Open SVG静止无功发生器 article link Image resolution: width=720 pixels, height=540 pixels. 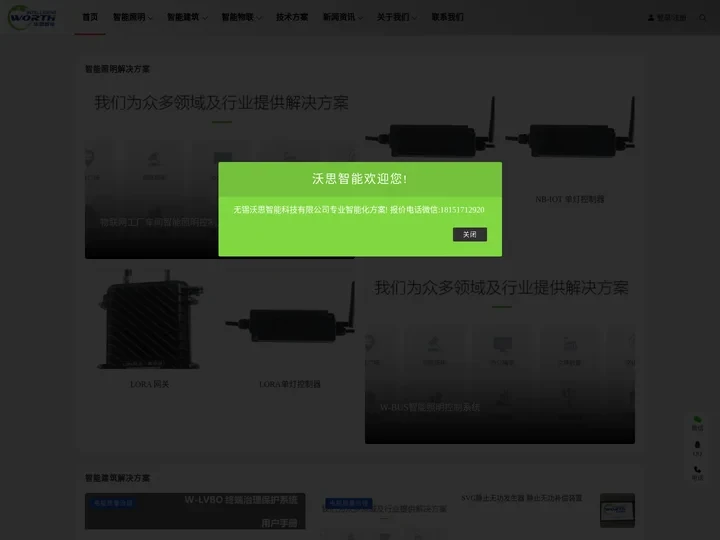tap(522, 498)
